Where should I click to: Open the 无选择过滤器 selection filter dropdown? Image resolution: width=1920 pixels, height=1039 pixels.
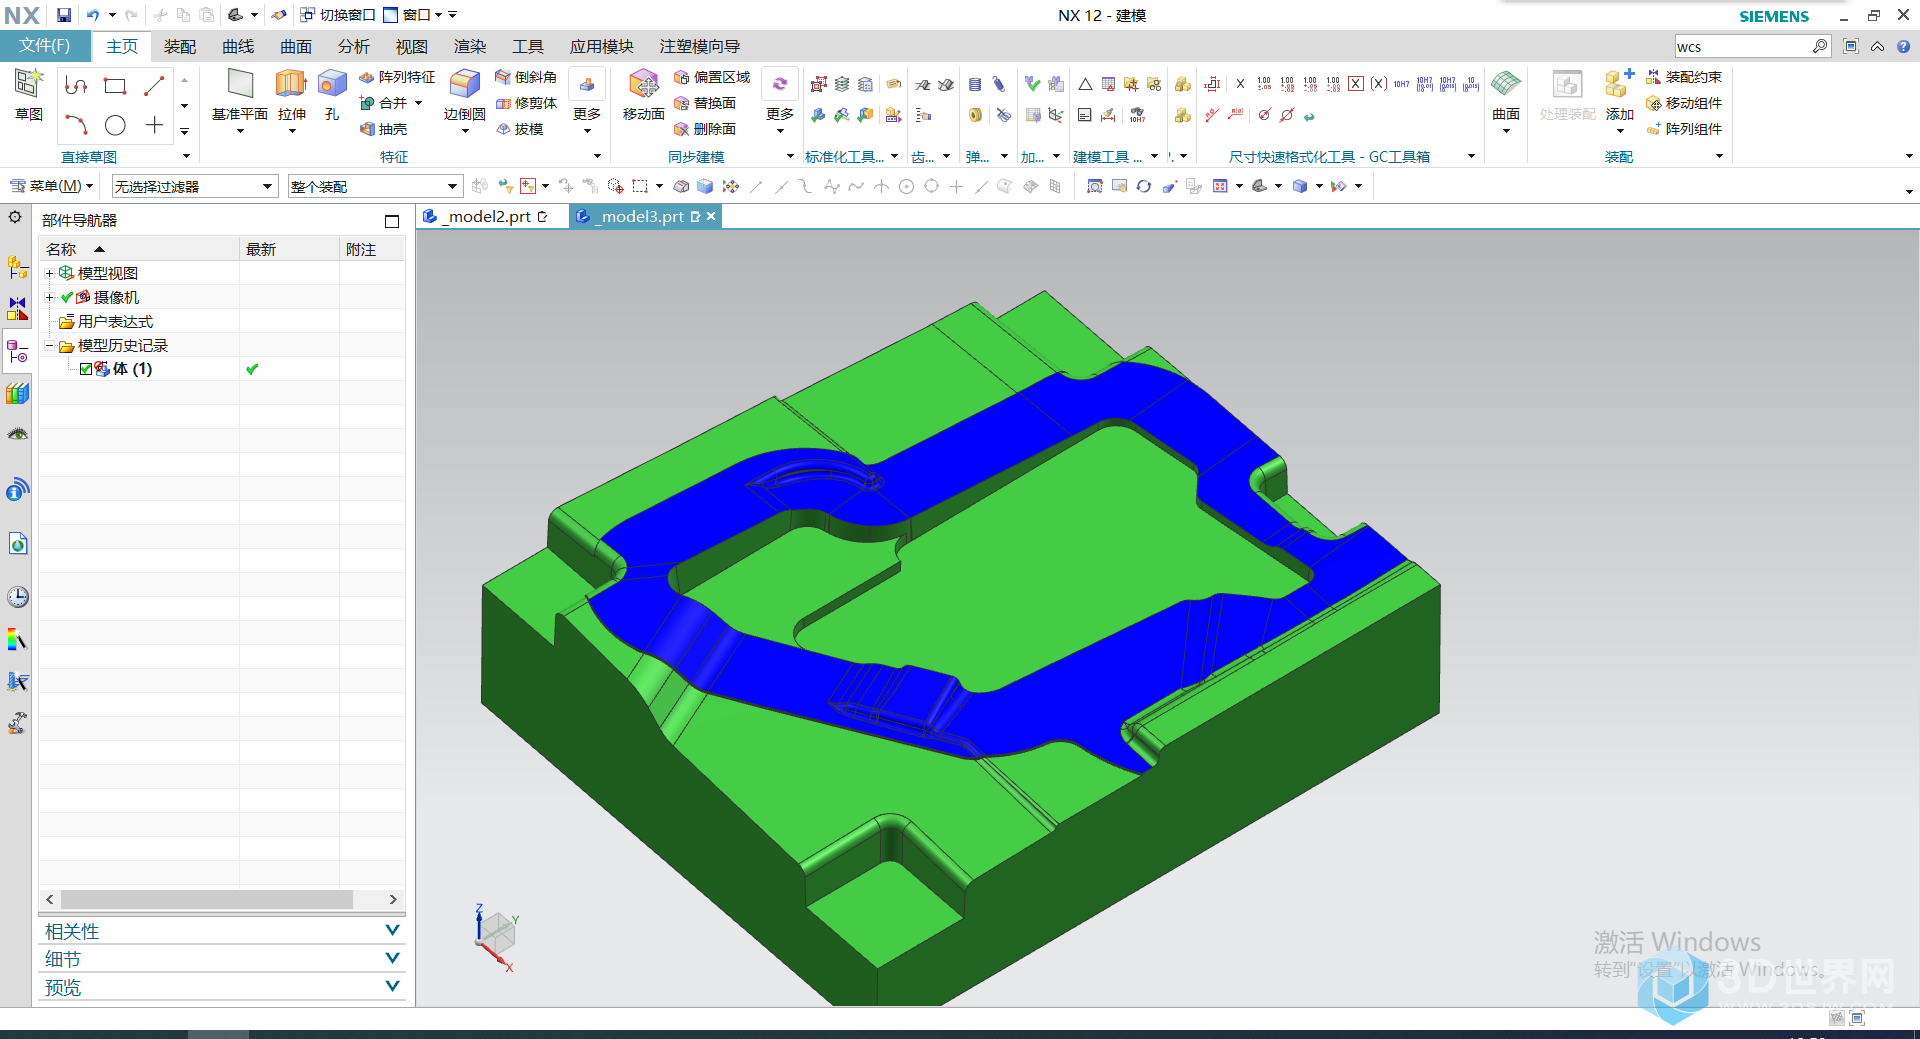tap(194, 187)
